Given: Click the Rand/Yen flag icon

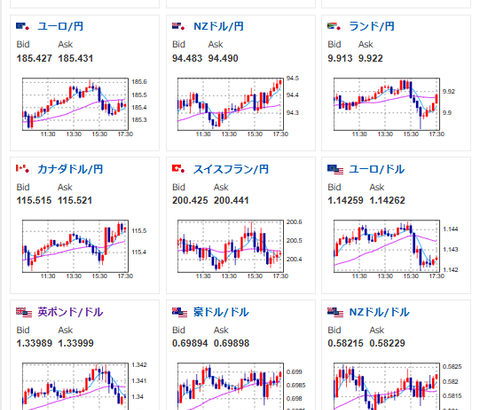Looking at the screenshot, I should [335, 26].
